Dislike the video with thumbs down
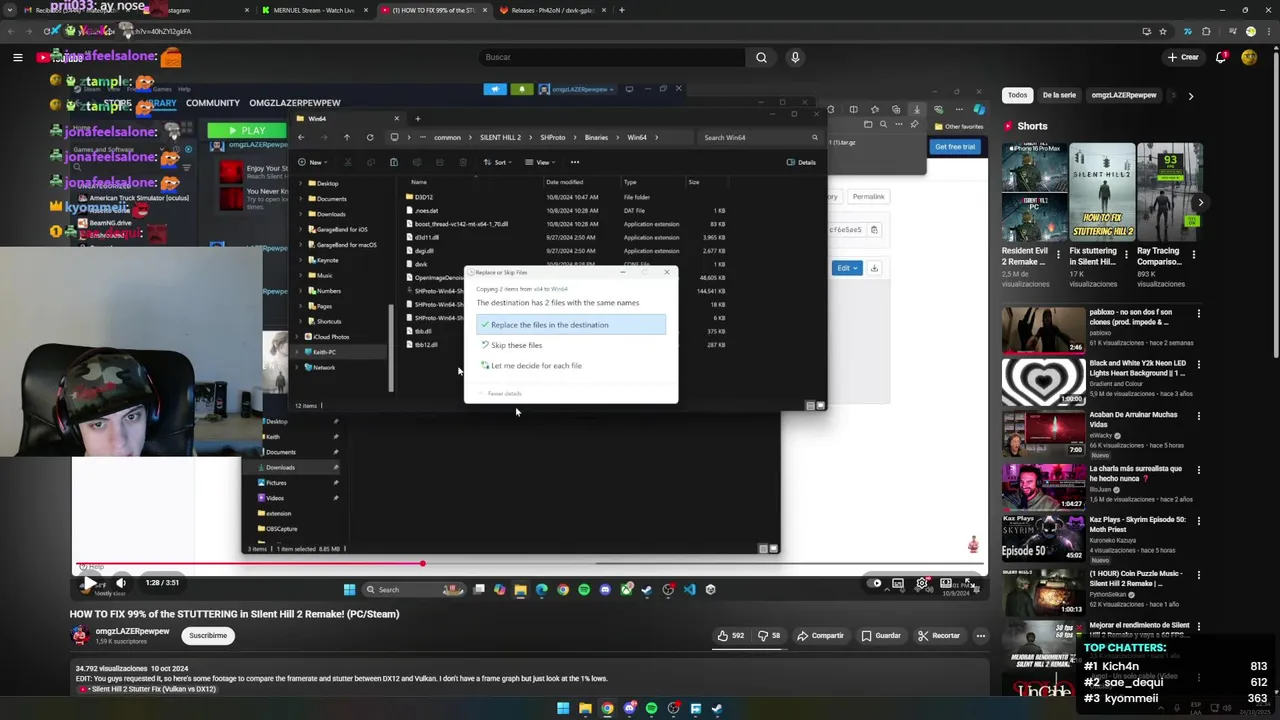 click(x=768, y=635)
